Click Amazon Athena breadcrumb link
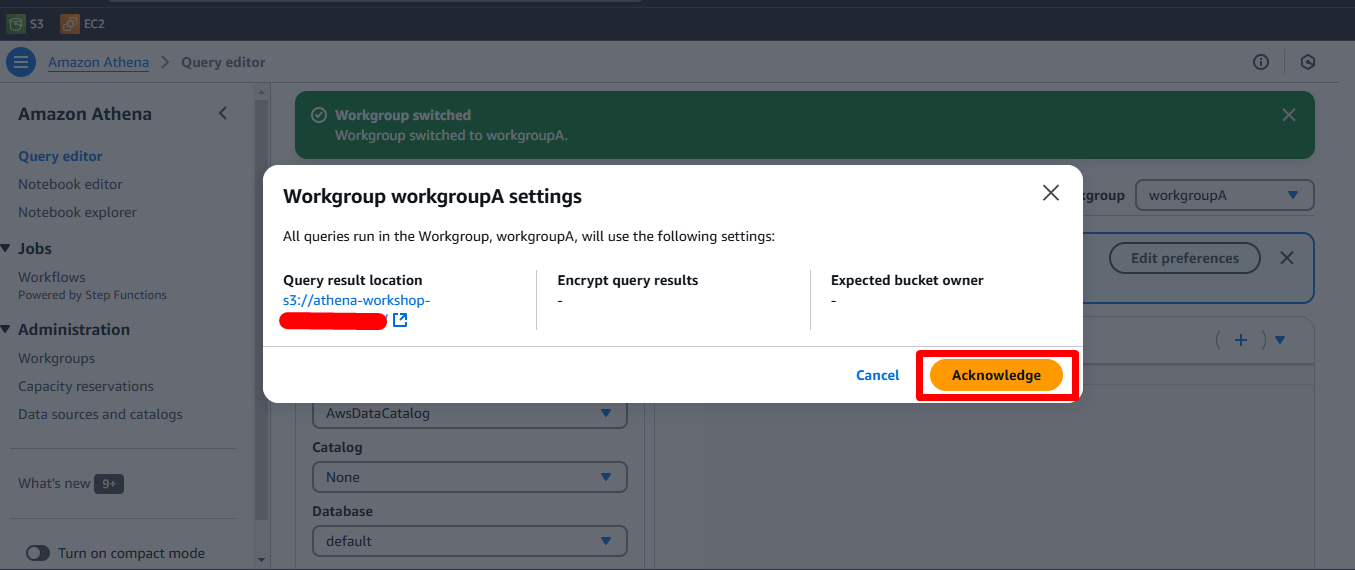The height and width of the screenshot is (570, 1355). [98, 62]
